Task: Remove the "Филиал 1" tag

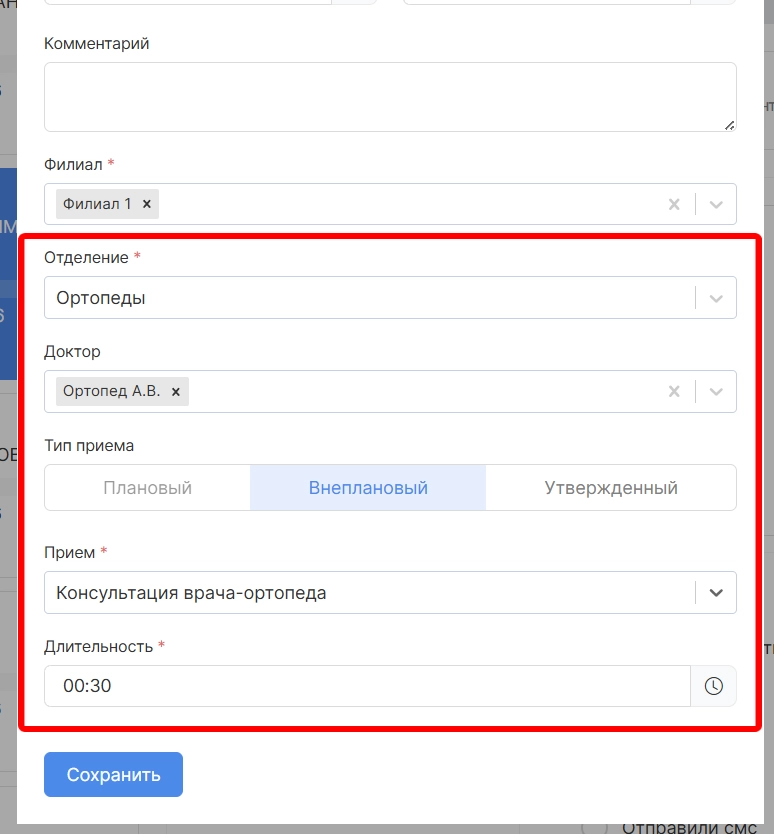Action: point(147,204)
